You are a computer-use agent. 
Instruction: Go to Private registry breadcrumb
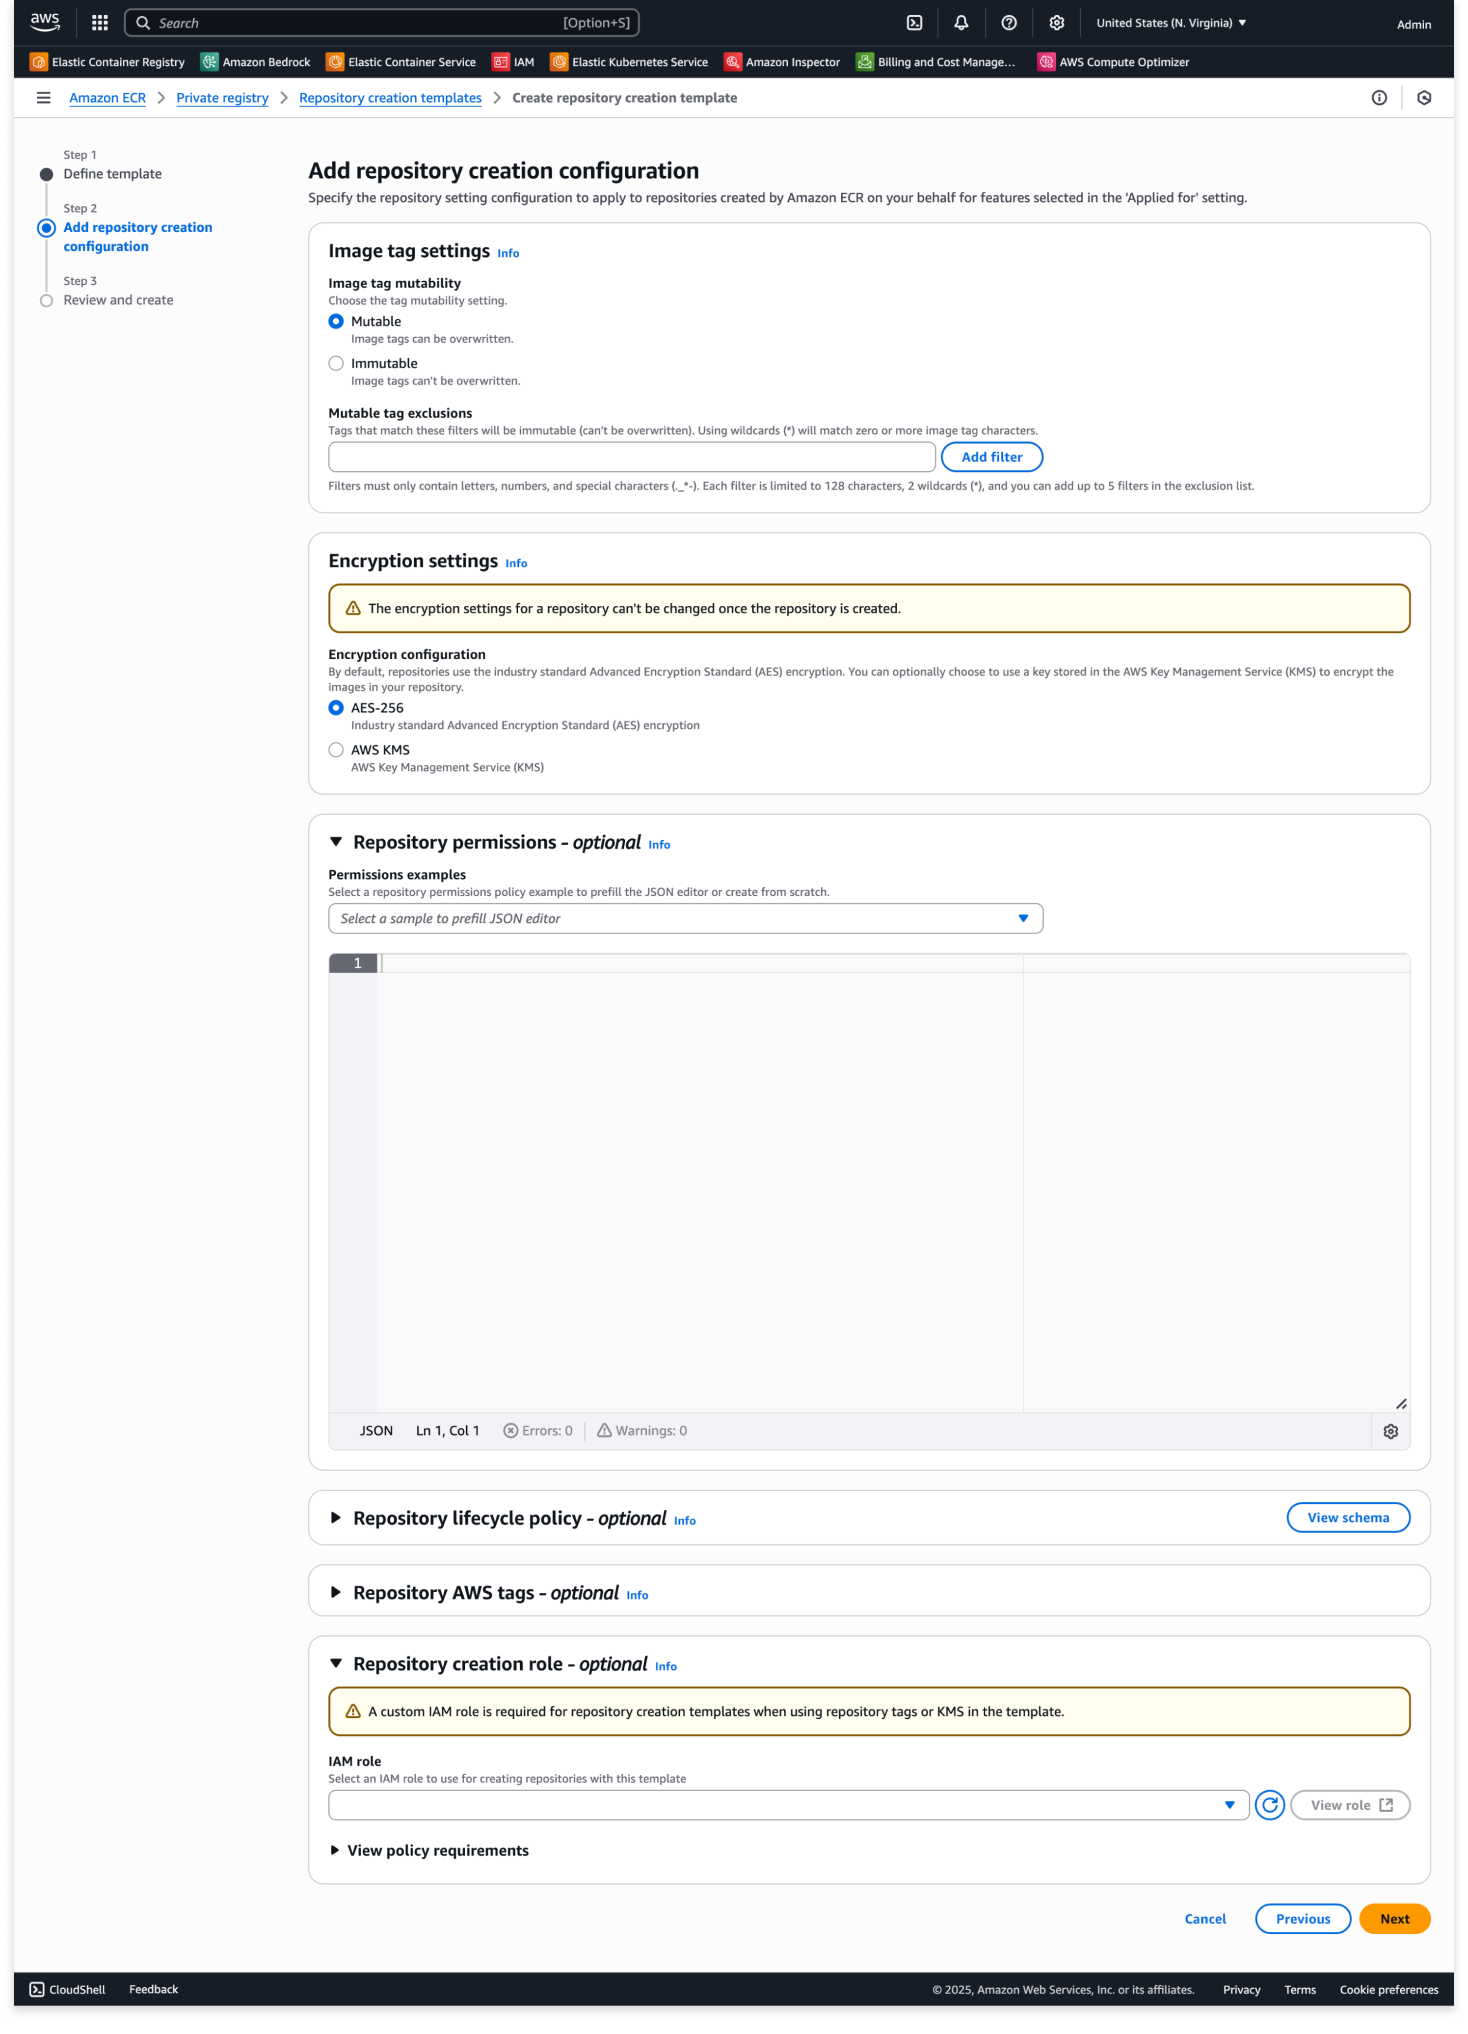pyautogui.click(x=222, y=98)
